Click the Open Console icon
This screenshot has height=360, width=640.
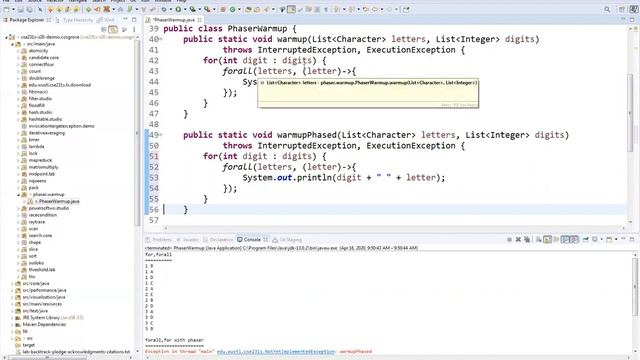tap(609, 239)
